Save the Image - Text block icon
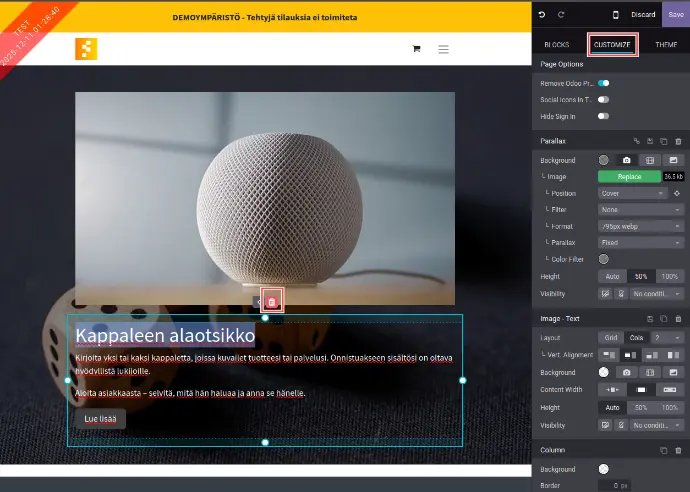This screenshot has height=492, width=690. click(649, 320)
